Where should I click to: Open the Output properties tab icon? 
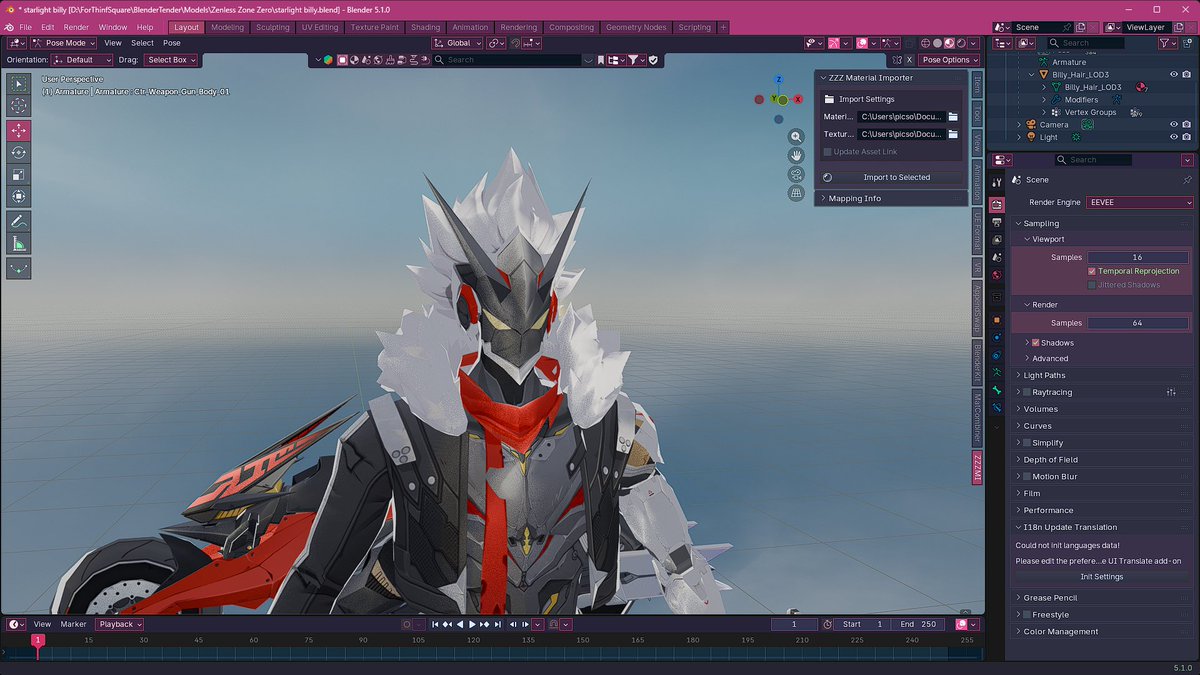pyautogui.click(x=997, y=222)
